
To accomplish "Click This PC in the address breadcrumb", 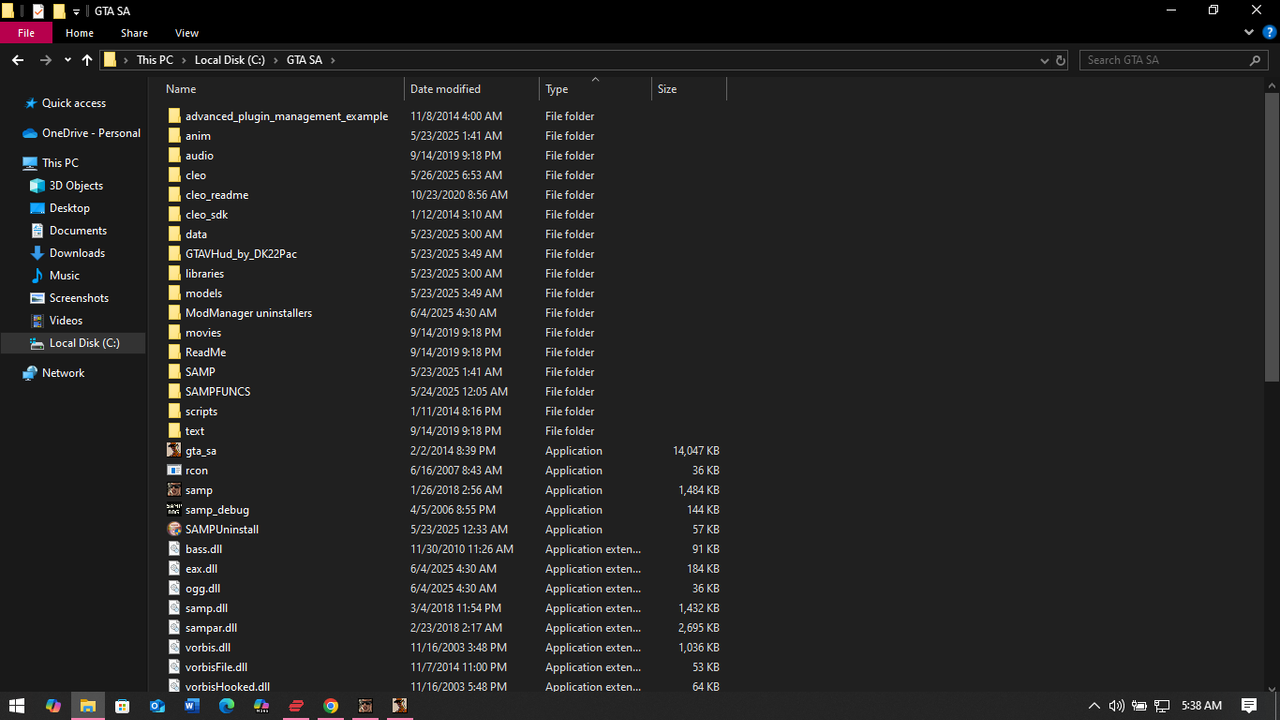I will 155,61.
